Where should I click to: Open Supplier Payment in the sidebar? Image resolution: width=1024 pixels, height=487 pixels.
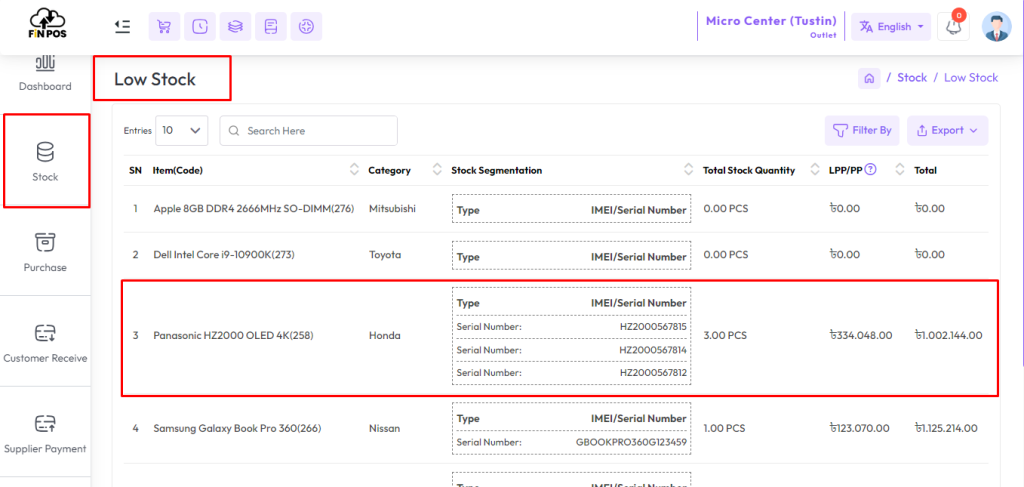coord(45,433)
